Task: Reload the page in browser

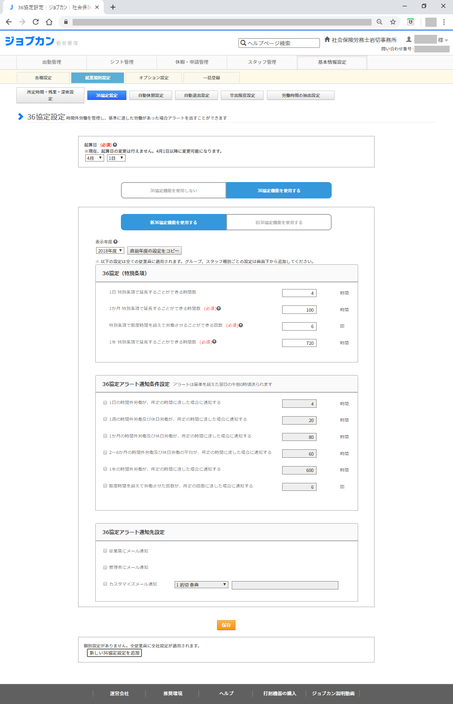Action: tap(35, 22)
